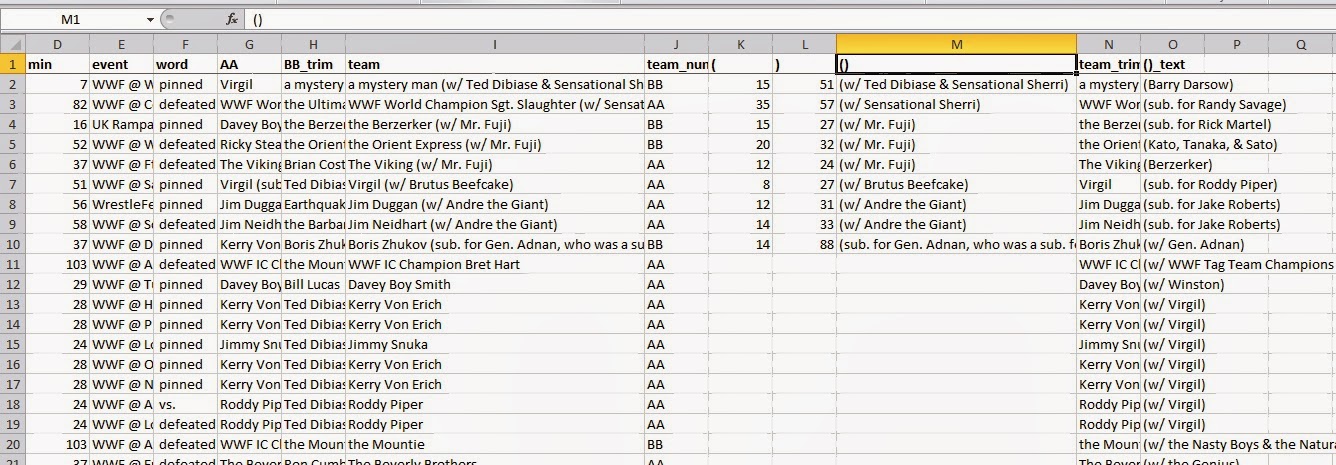Screen dimensions: 1336x465
Task: Select cell 'the Orient Express (w/ Mr. Fuji)'
Action: pos(495,144)
